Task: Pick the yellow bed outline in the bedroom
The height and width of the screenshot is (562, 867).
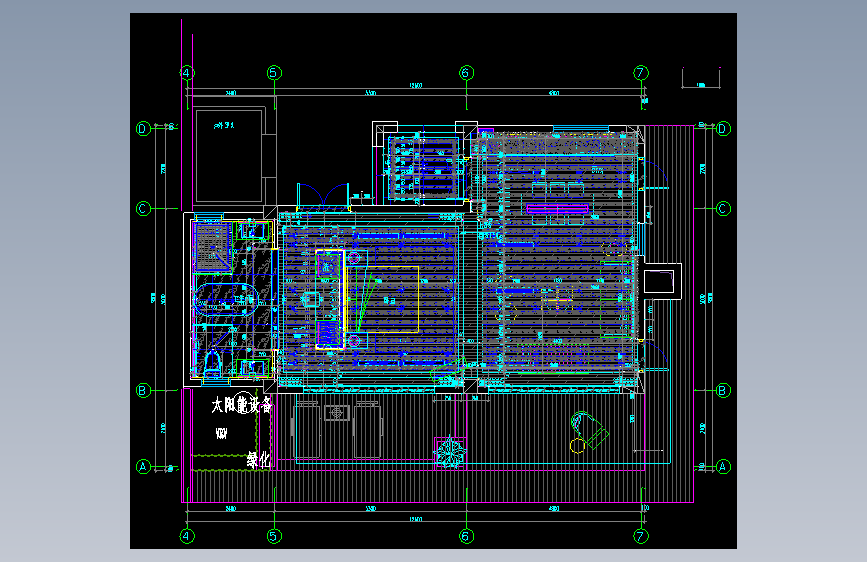Action: [x=382, y=299]
